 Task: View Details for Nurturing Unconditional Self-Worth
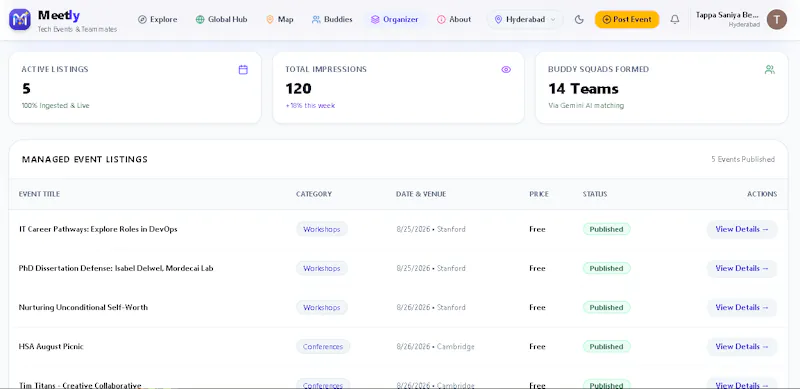pos(742,307)
